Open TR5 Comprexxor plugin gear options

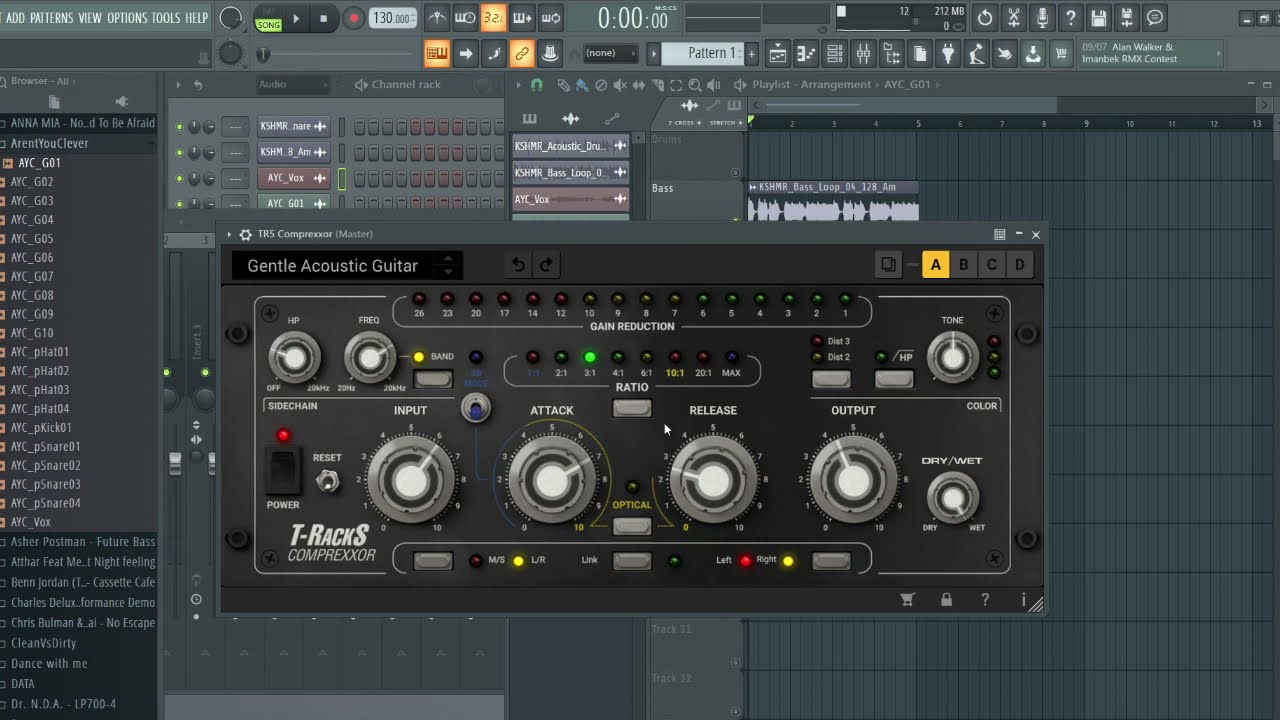pyautogui.click(x=245, y=234)
